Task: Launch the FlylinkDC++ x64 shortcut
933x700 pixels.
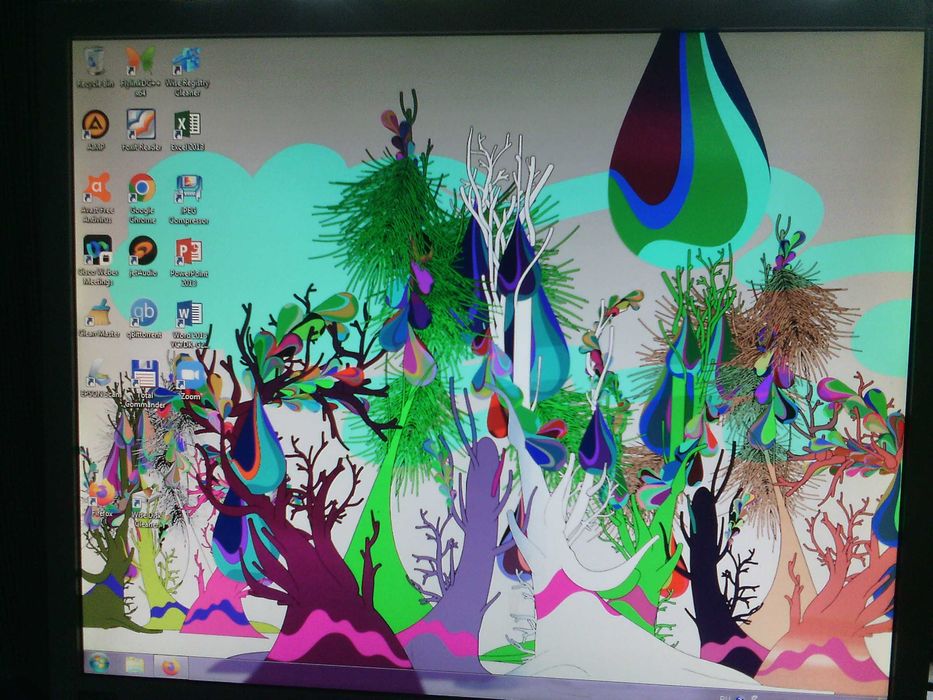Action: tap(140, 70)
